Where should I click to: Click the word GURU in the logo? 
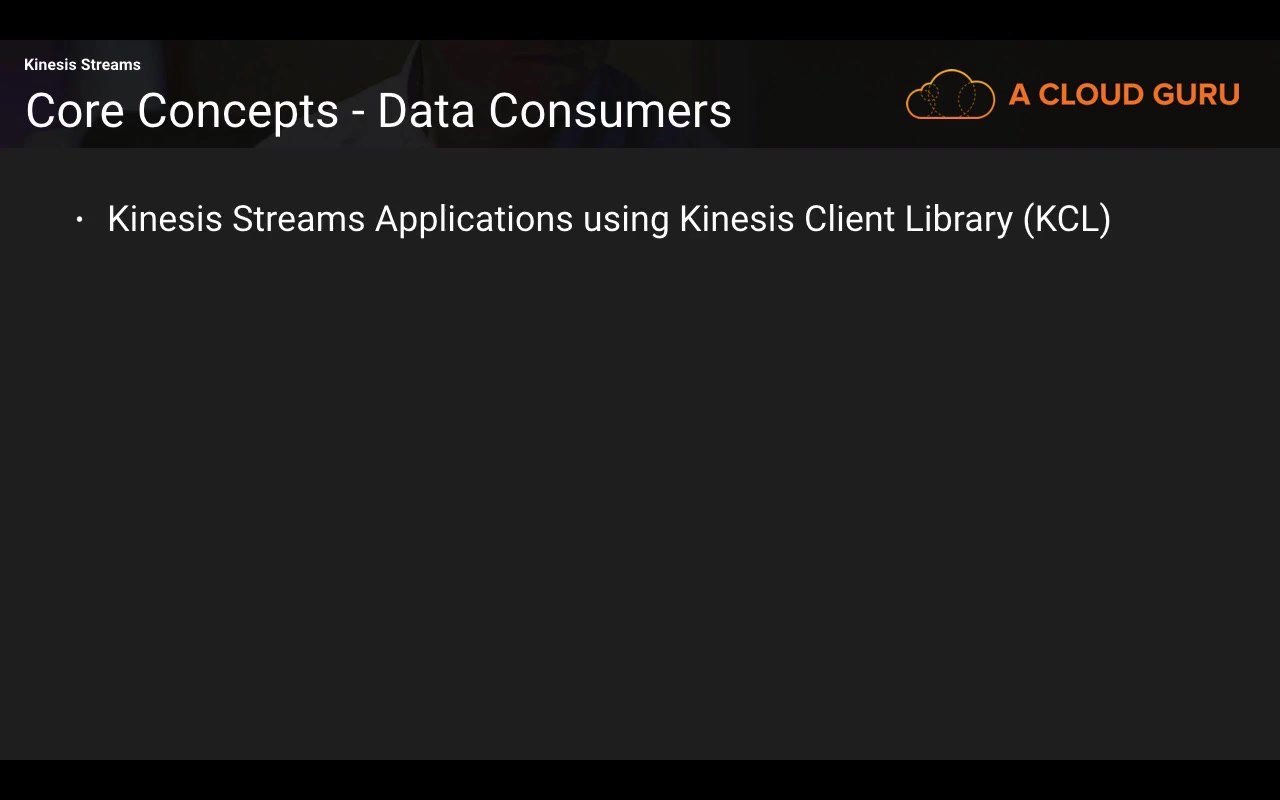1197,95
